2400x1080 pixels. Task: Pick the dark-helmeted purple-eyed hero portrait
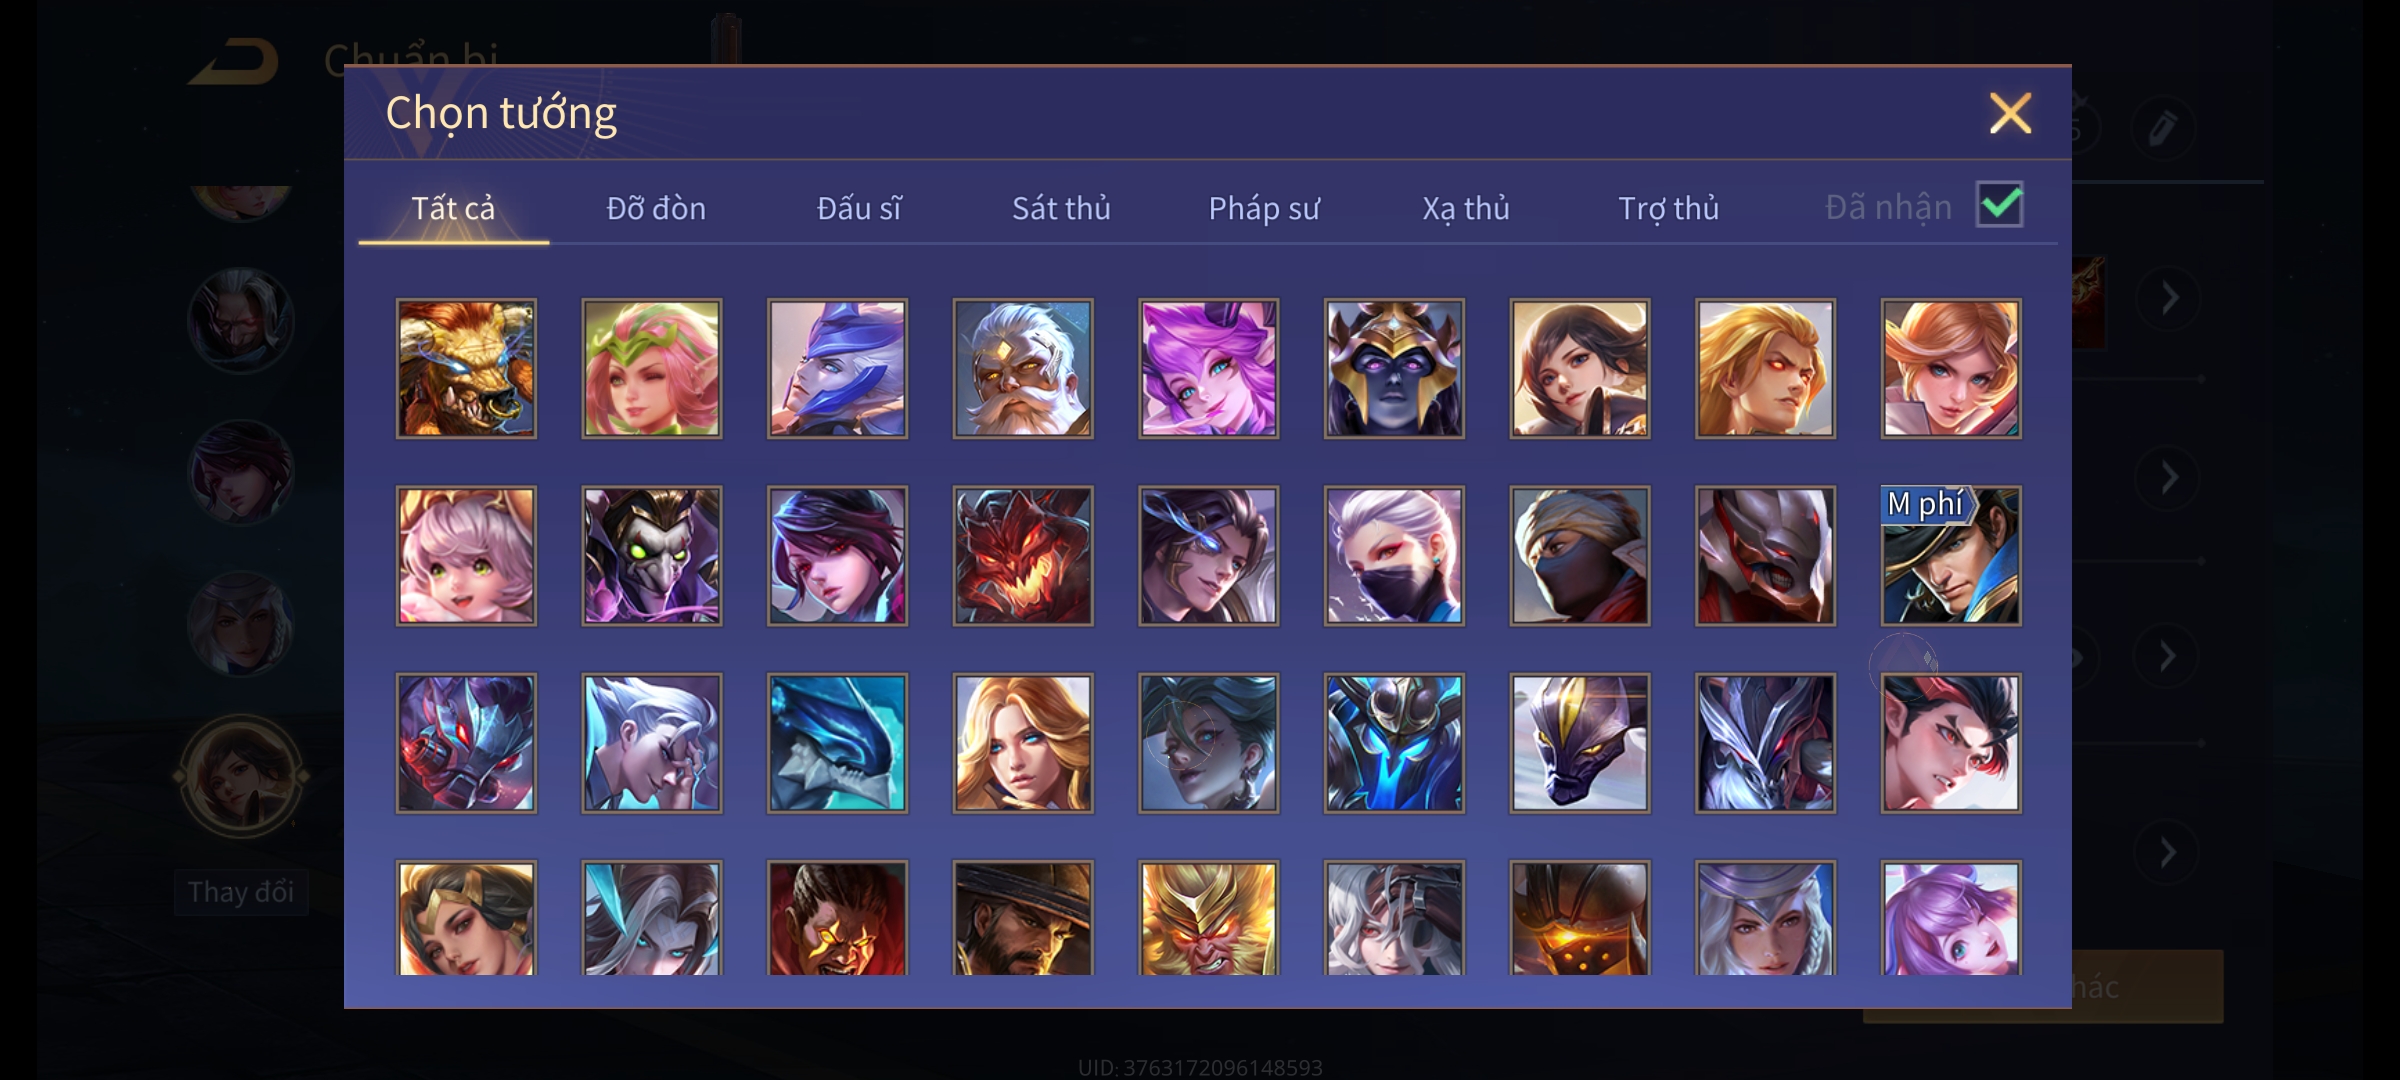point(1395,368)
